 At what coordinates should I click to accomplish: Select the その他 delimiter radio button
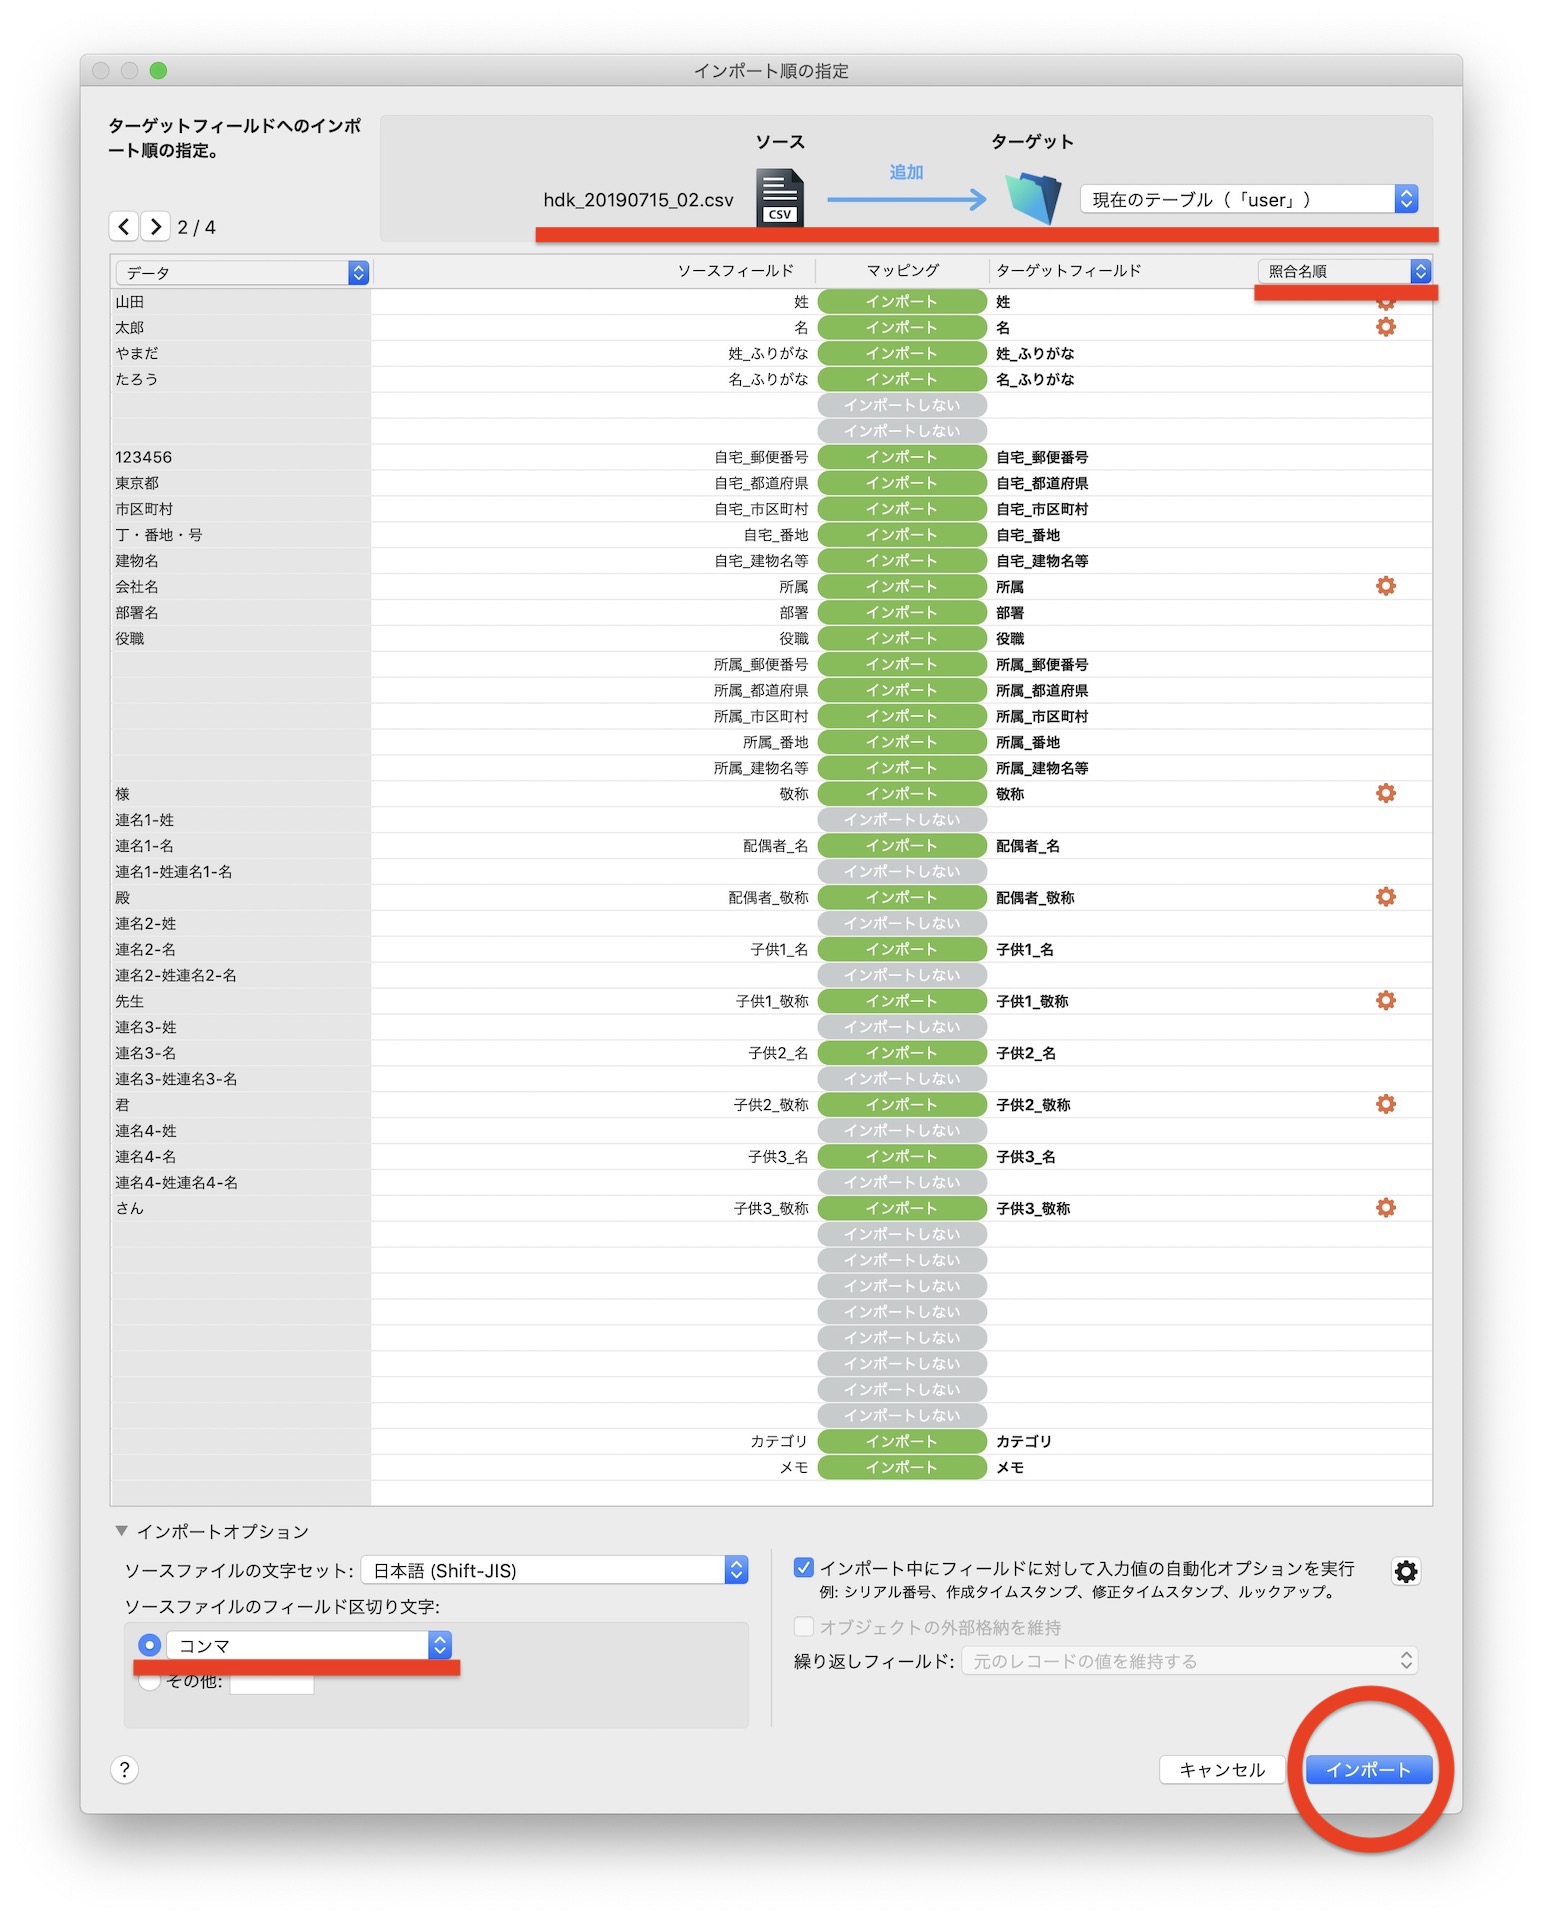pyautogui.click(x=149, y=1682)
